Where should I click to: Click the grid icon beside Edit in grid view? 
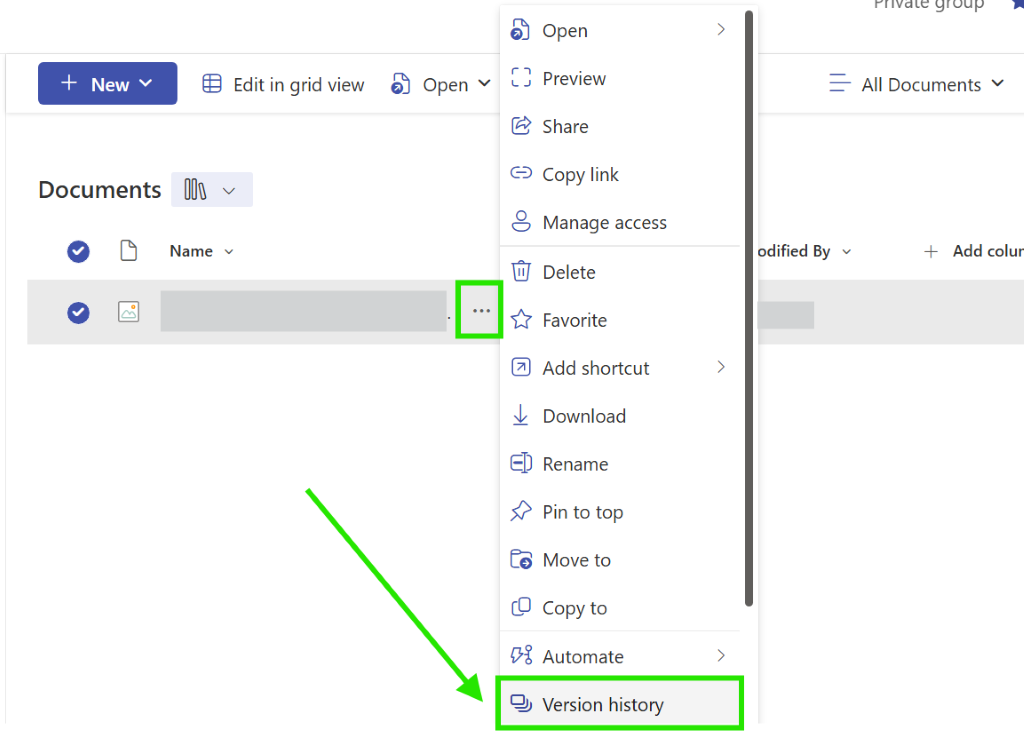click(x=212, y=84)
